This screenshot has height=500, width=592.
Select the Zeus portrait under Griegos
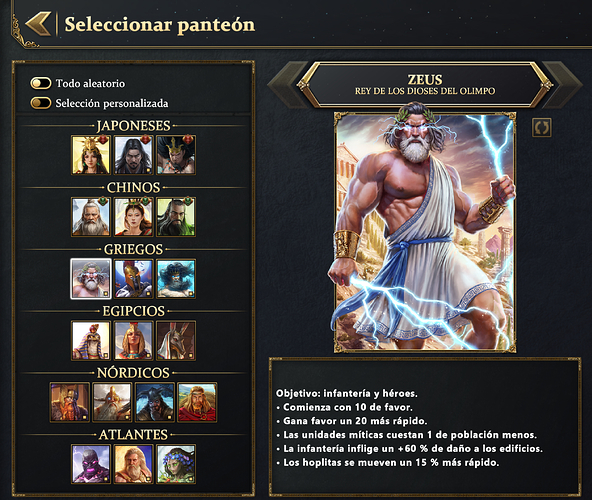[x=91, y=279]
